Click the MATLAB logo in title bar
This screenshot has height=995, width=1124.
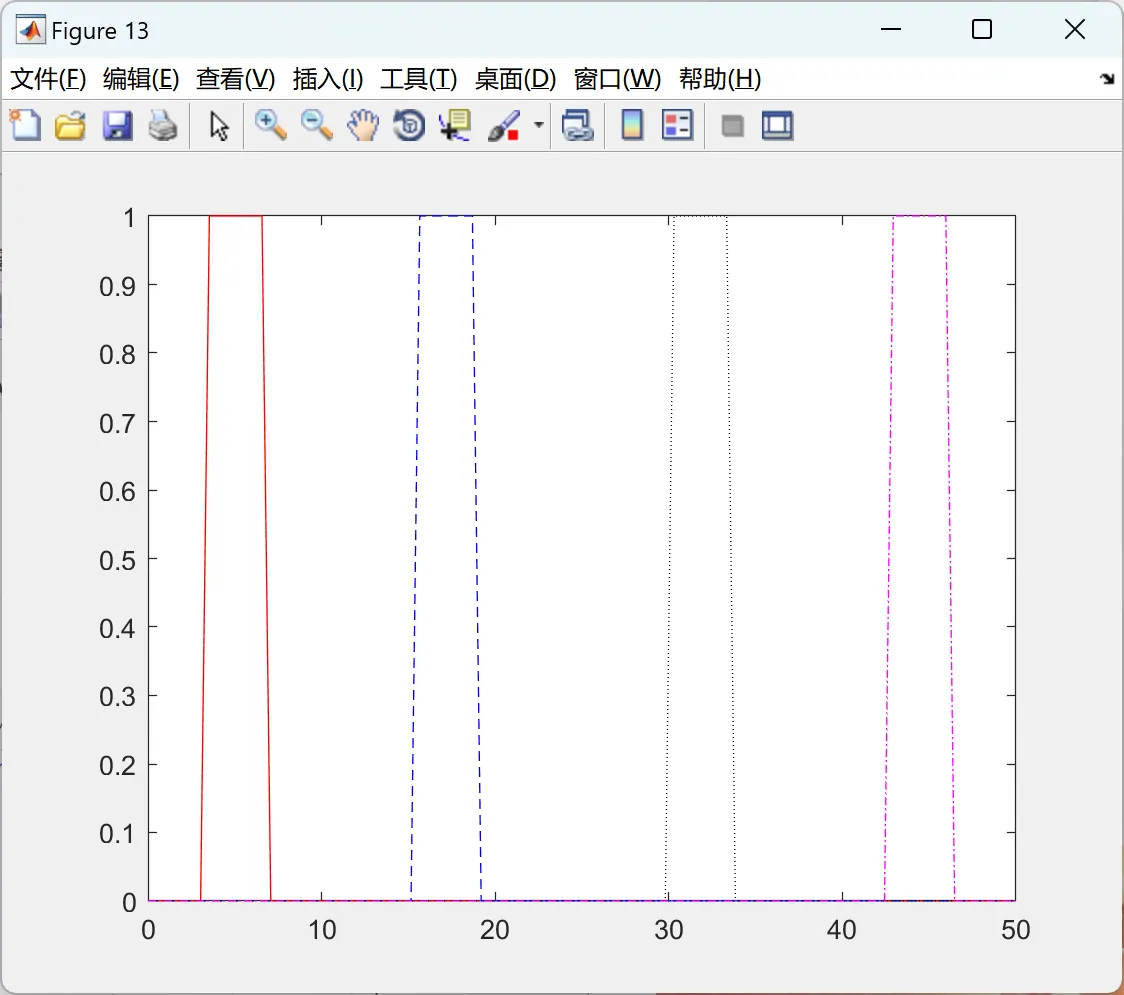pos(31,29)
